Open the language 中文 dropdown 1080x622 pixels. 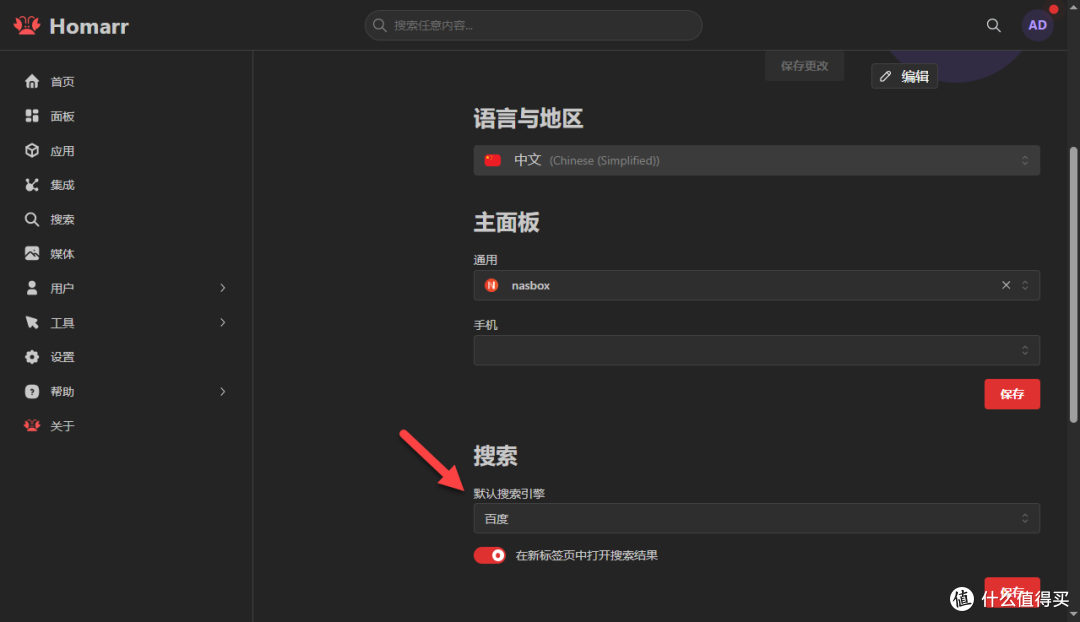(x=756, y=160)
